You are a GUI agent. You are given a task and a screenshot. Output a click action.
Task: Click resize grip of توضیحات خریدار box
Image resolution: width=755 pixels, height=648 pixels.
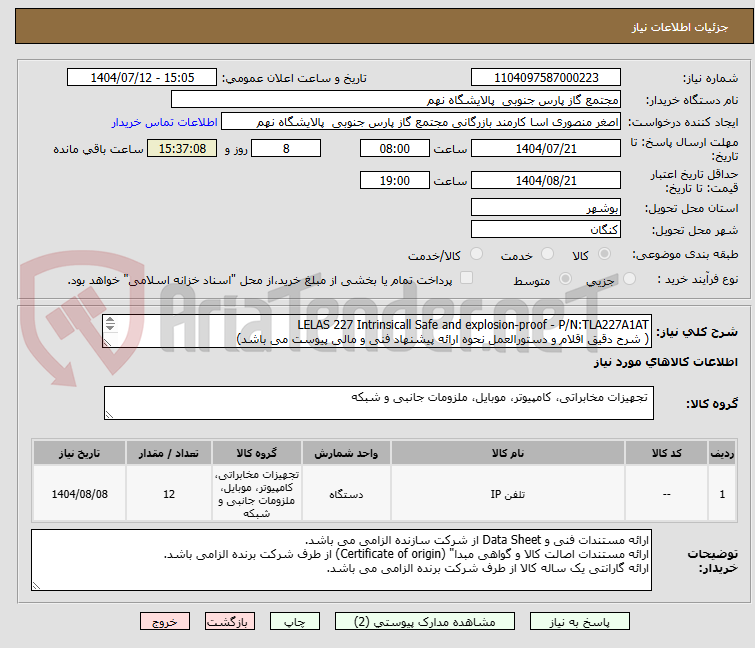[36, 585]
